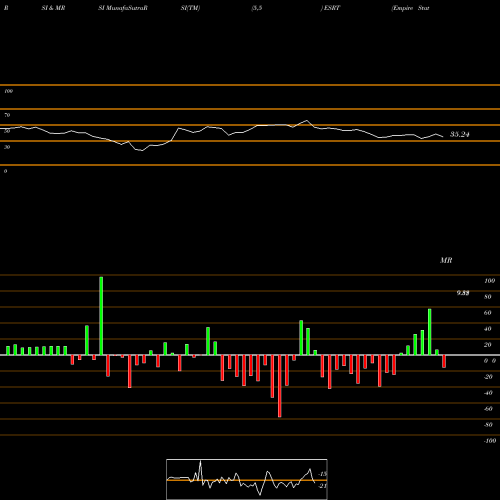Viewport: 500px width, 500px height.
Task: Click the 0 label on RSI axis
Action: tap(5, 171)
